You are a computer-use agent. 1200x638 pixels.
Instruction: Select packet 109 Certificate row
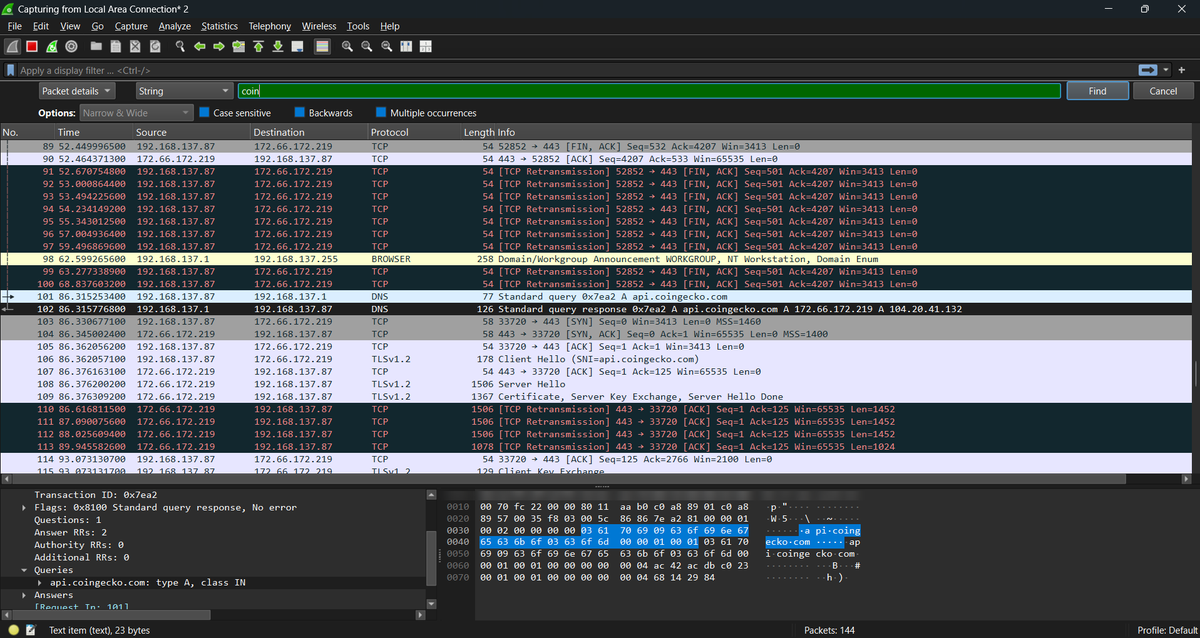pyautogui.click(x=594, y=396)
